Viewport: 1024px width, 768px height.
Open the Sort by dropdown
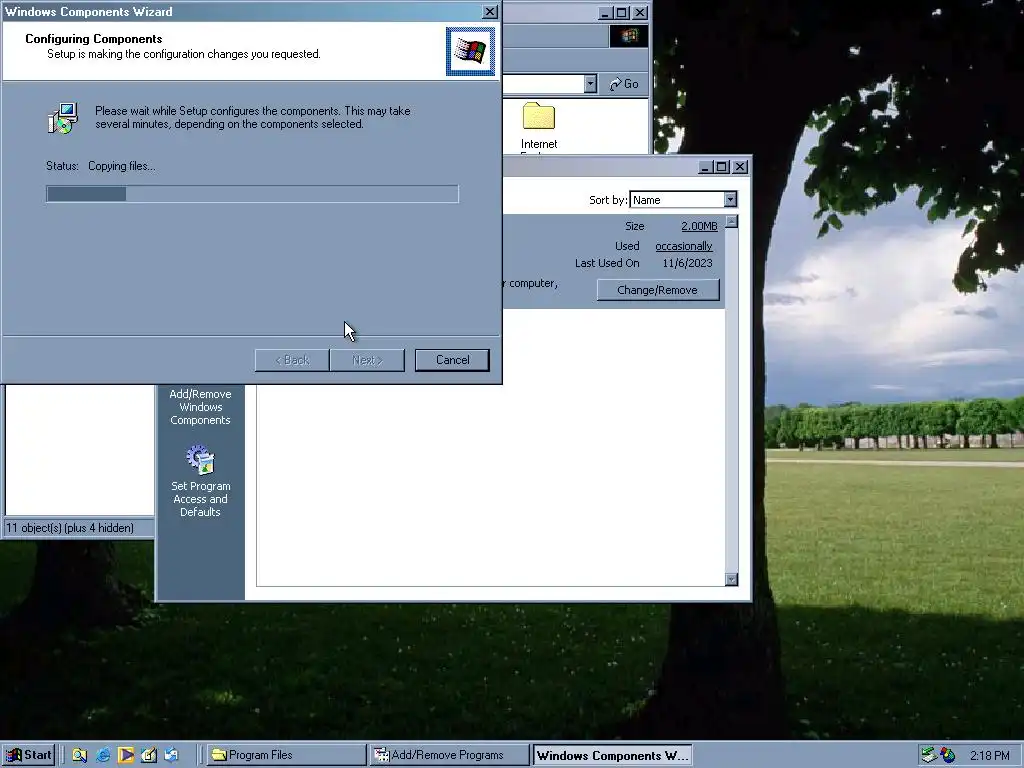(x=730, y=200)
